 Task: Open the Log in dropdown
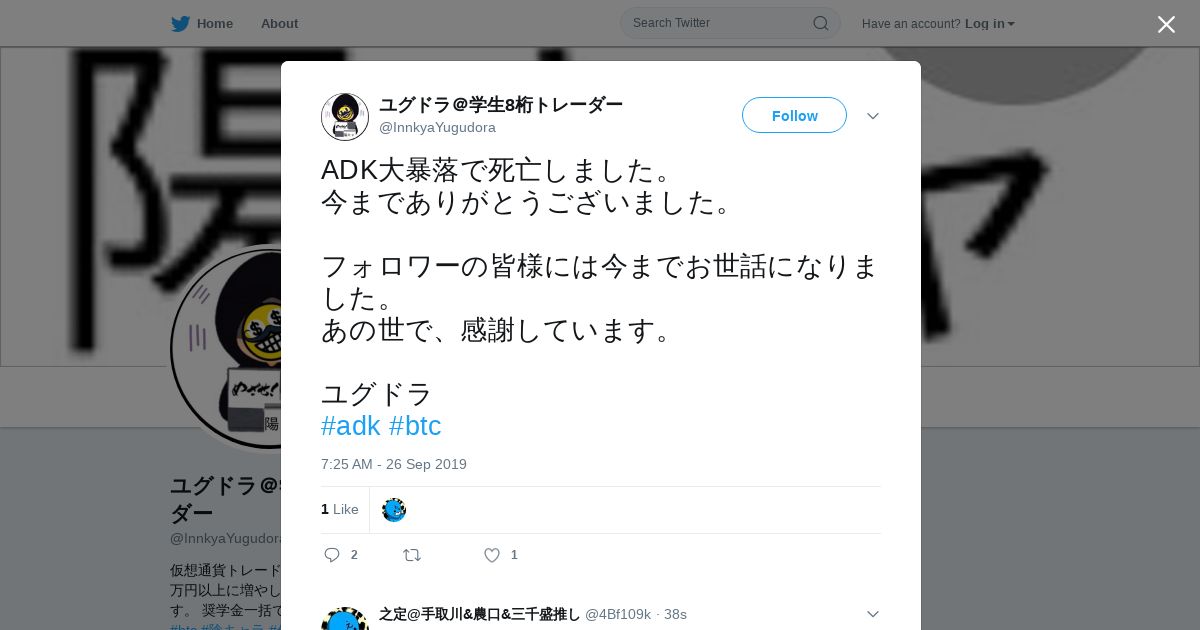[990, 23]
